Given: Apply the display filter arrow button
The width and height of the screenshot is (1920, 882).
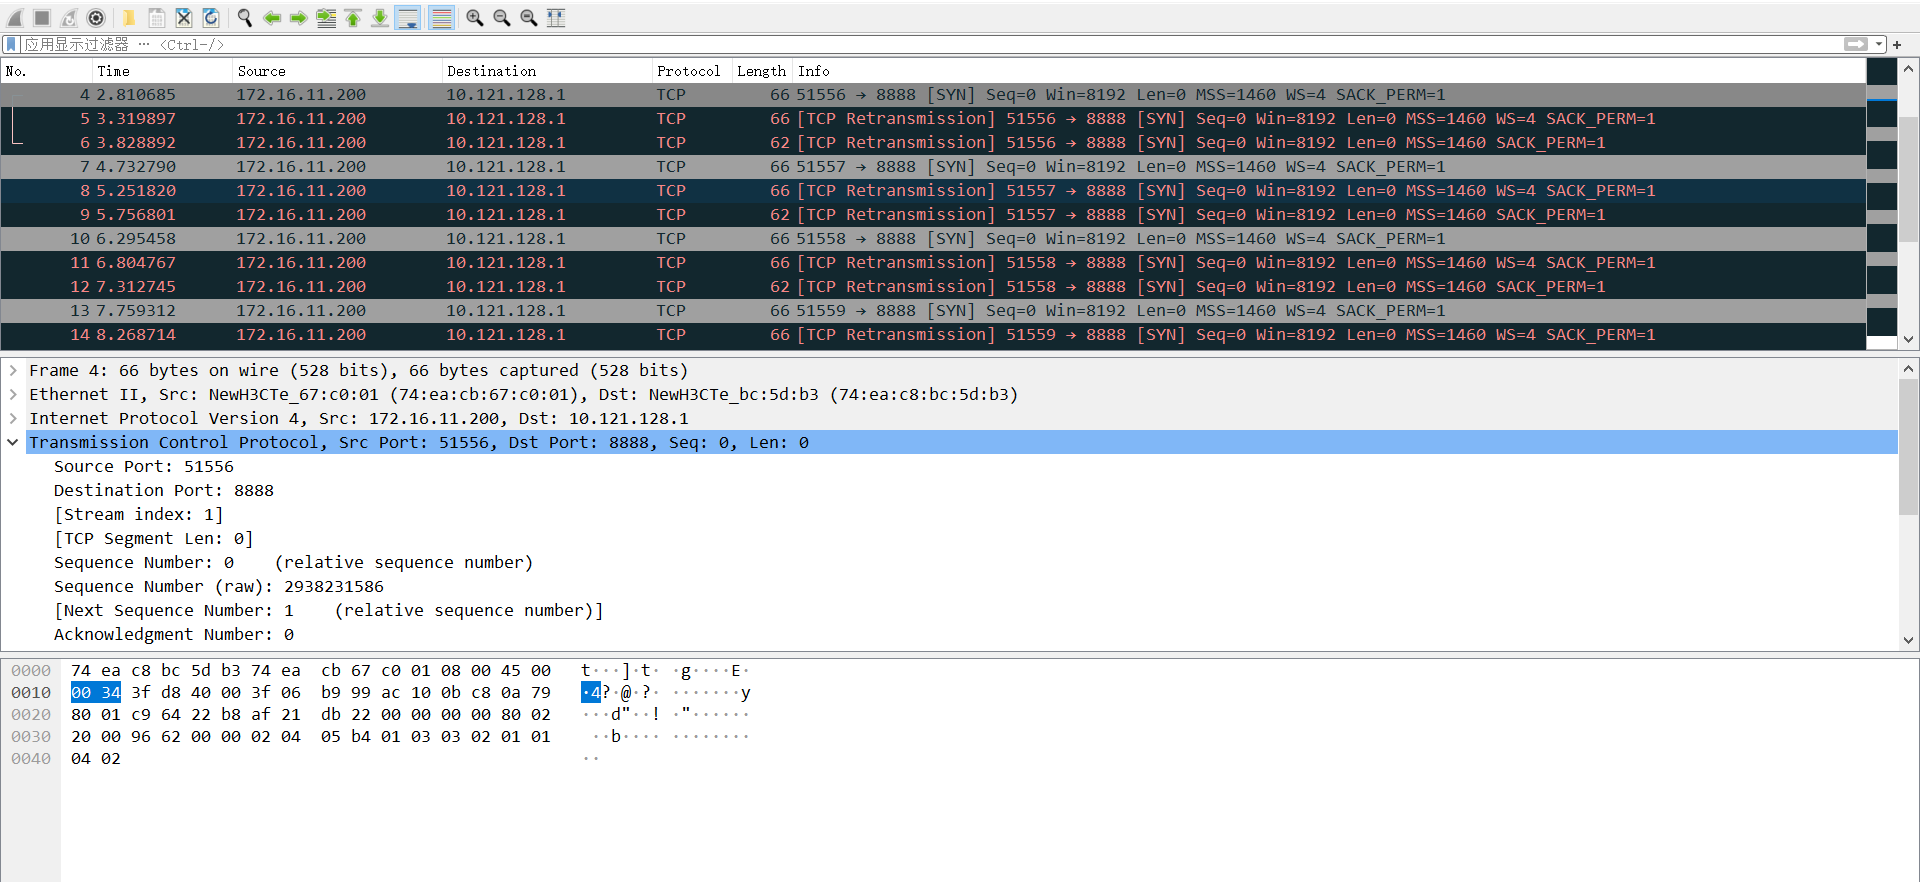Looking at the screenshot, I should [x=1856, y=44].
